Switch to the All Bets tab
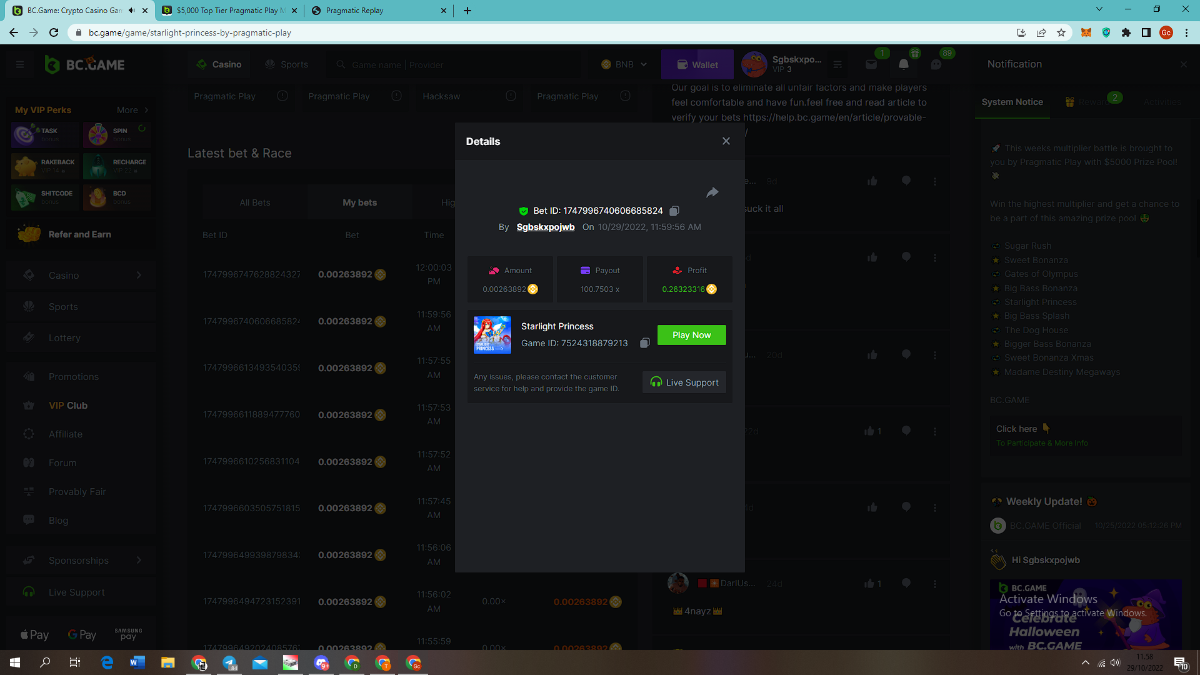This screenshot has width=1200, height=675. click(x=255, y=202)
